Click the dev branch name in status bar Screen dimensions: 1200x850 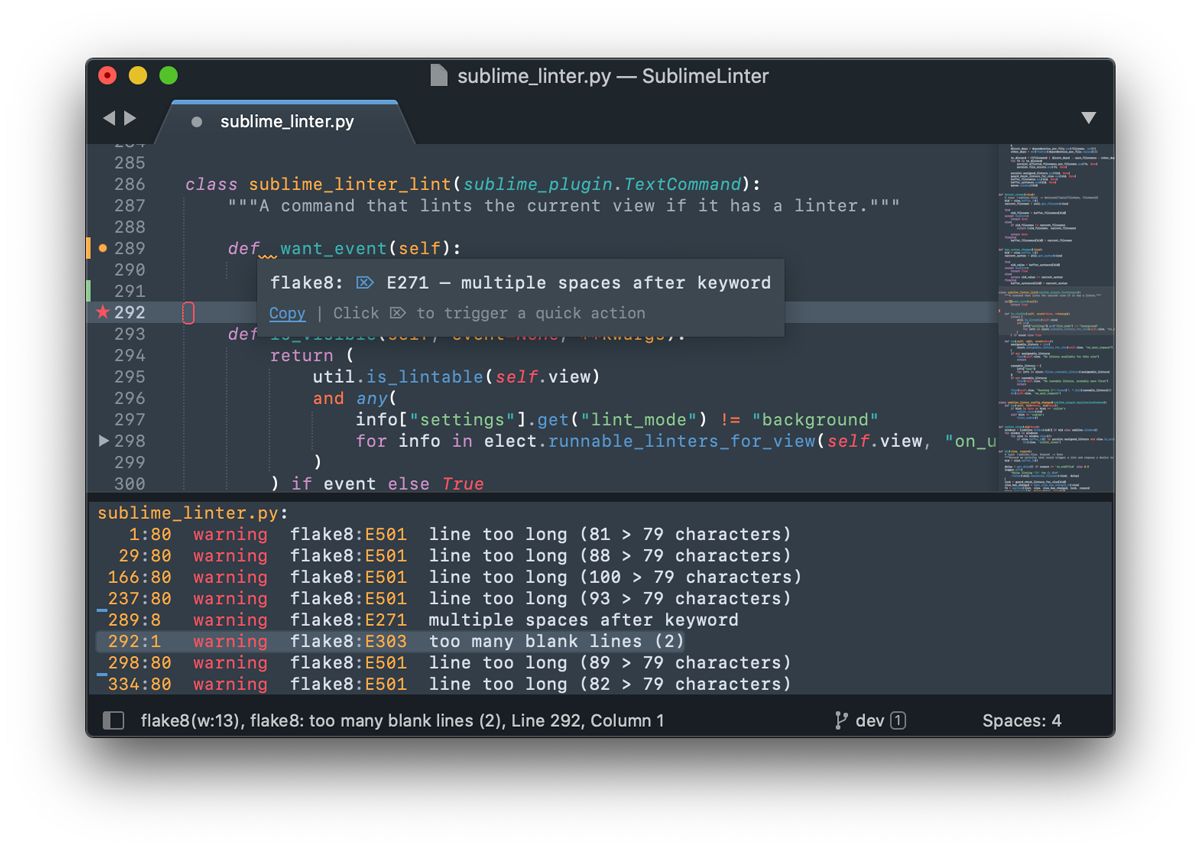tap(870, 720)
